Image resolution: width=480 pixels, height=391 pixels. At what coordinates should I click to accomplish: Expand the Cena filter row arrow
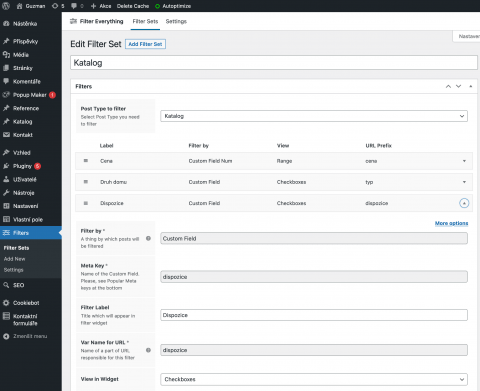pos(464,161)
